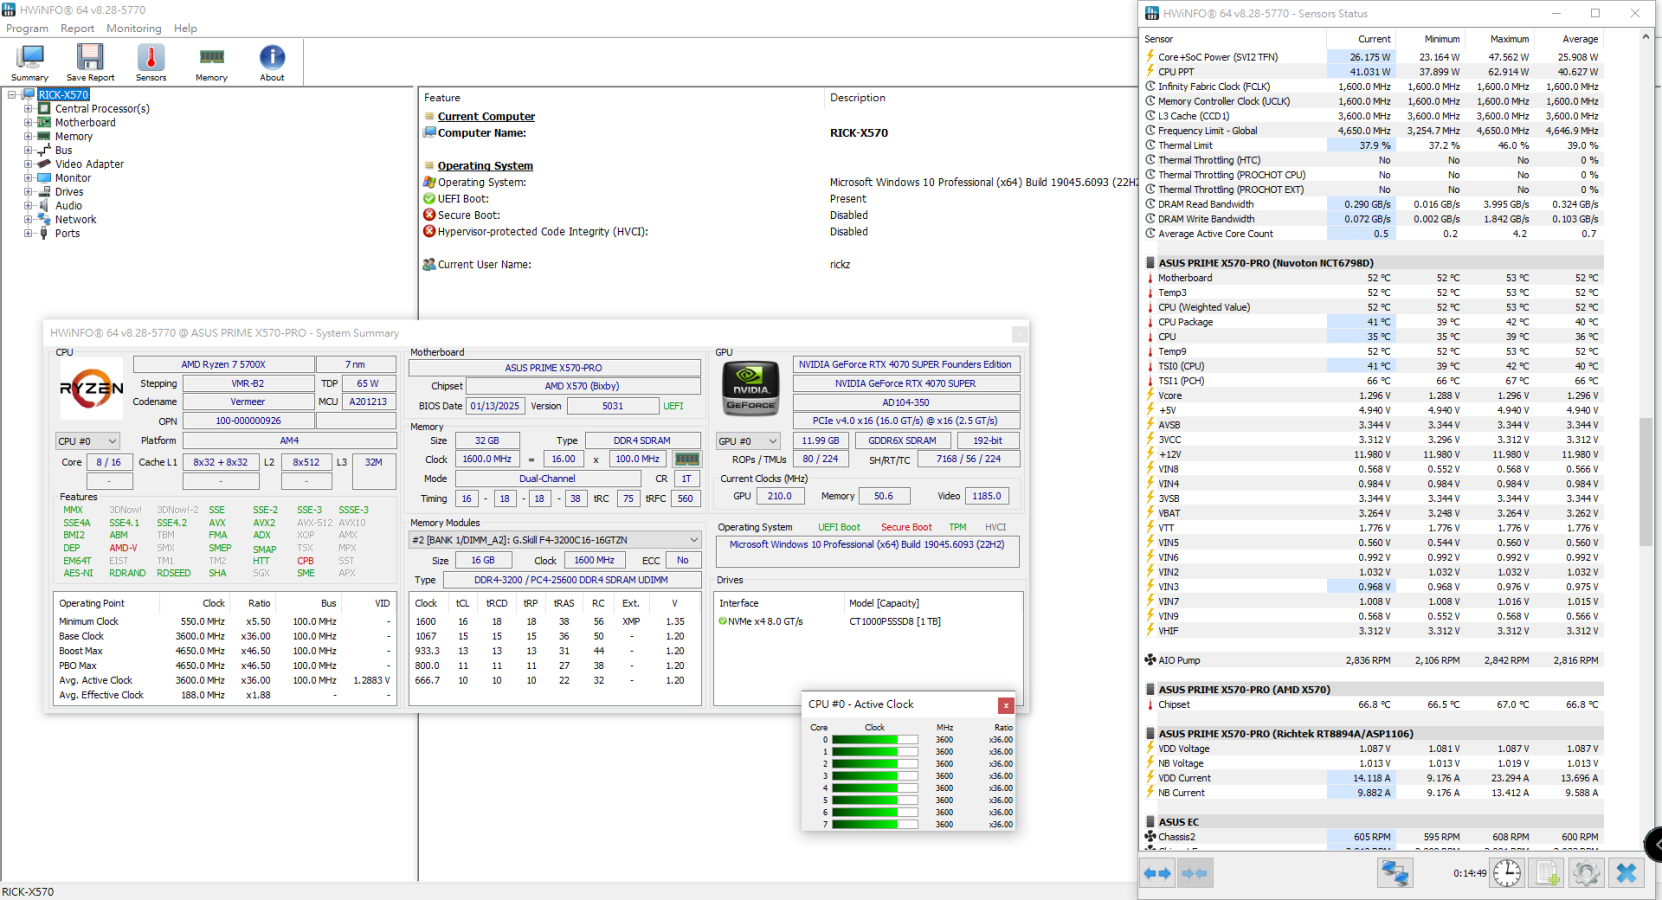Click the sensor logging clock icon
Image resolution: width=1662 pixels, height=900 pixels.
click(1506, 873)
